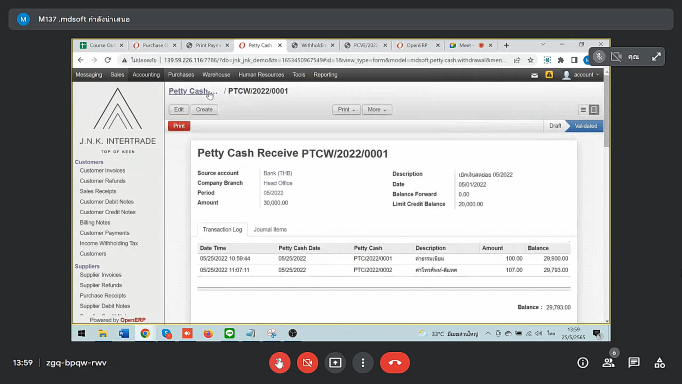This screenshot has width=682, height=384.
Task: Open the 05/2022 period link
Action: pyautogui.click(x=273, y=193)
